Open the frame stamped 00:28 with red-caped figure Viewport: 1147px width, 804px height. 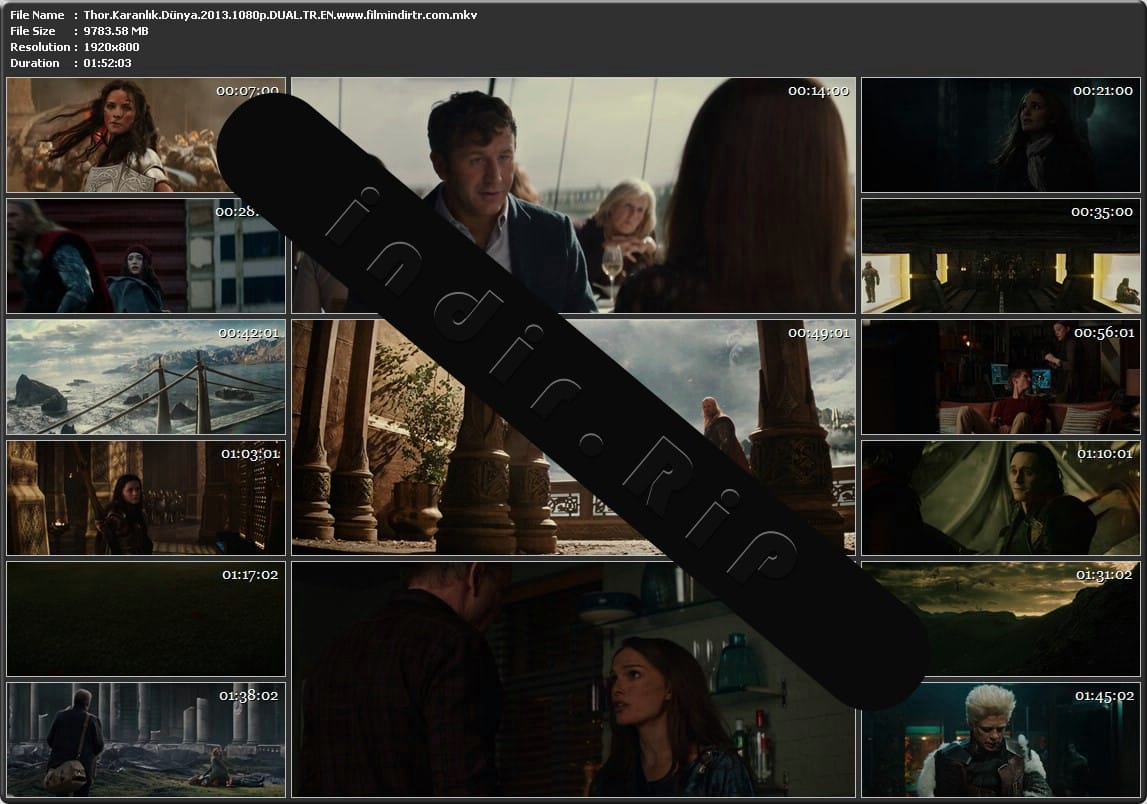(146, 256)
